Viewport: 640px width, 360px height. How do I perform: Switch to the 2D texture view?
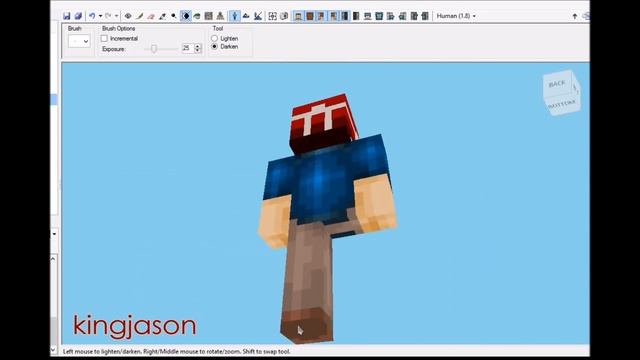246,16
